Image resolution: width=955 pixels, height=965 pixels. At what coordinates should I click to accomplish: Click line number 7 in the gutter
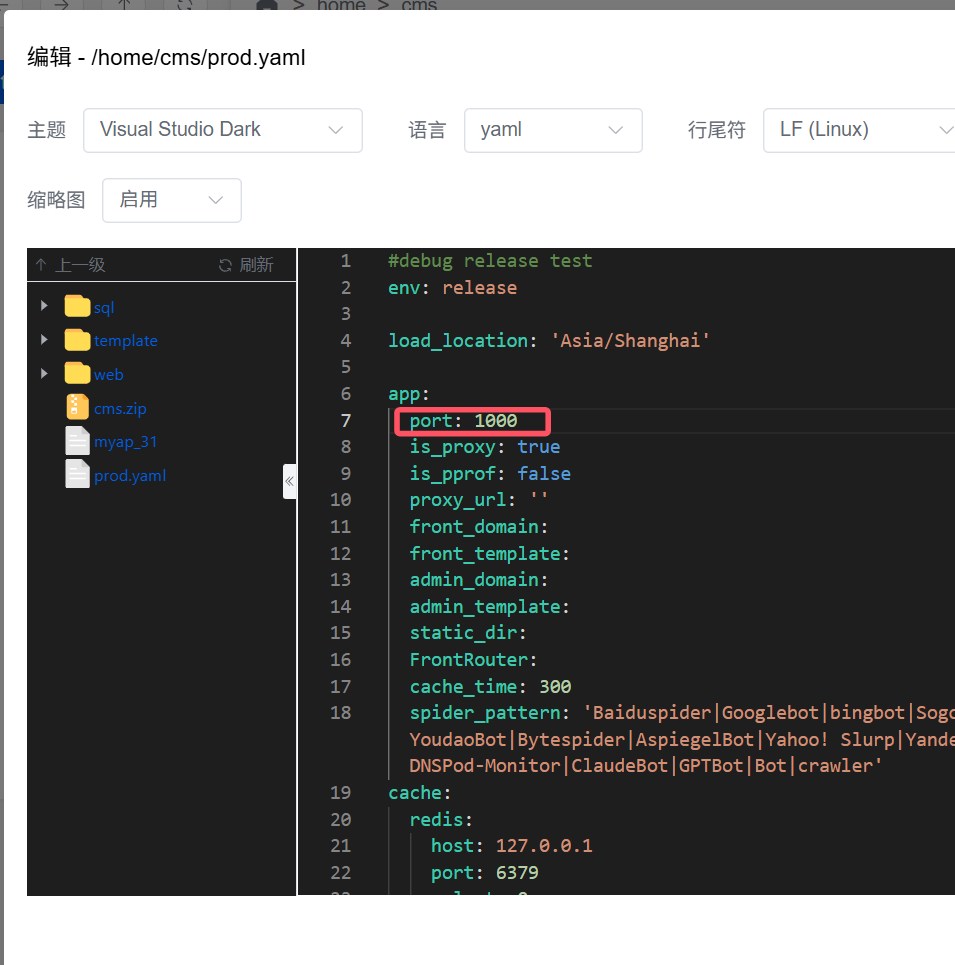click(345, 421)
